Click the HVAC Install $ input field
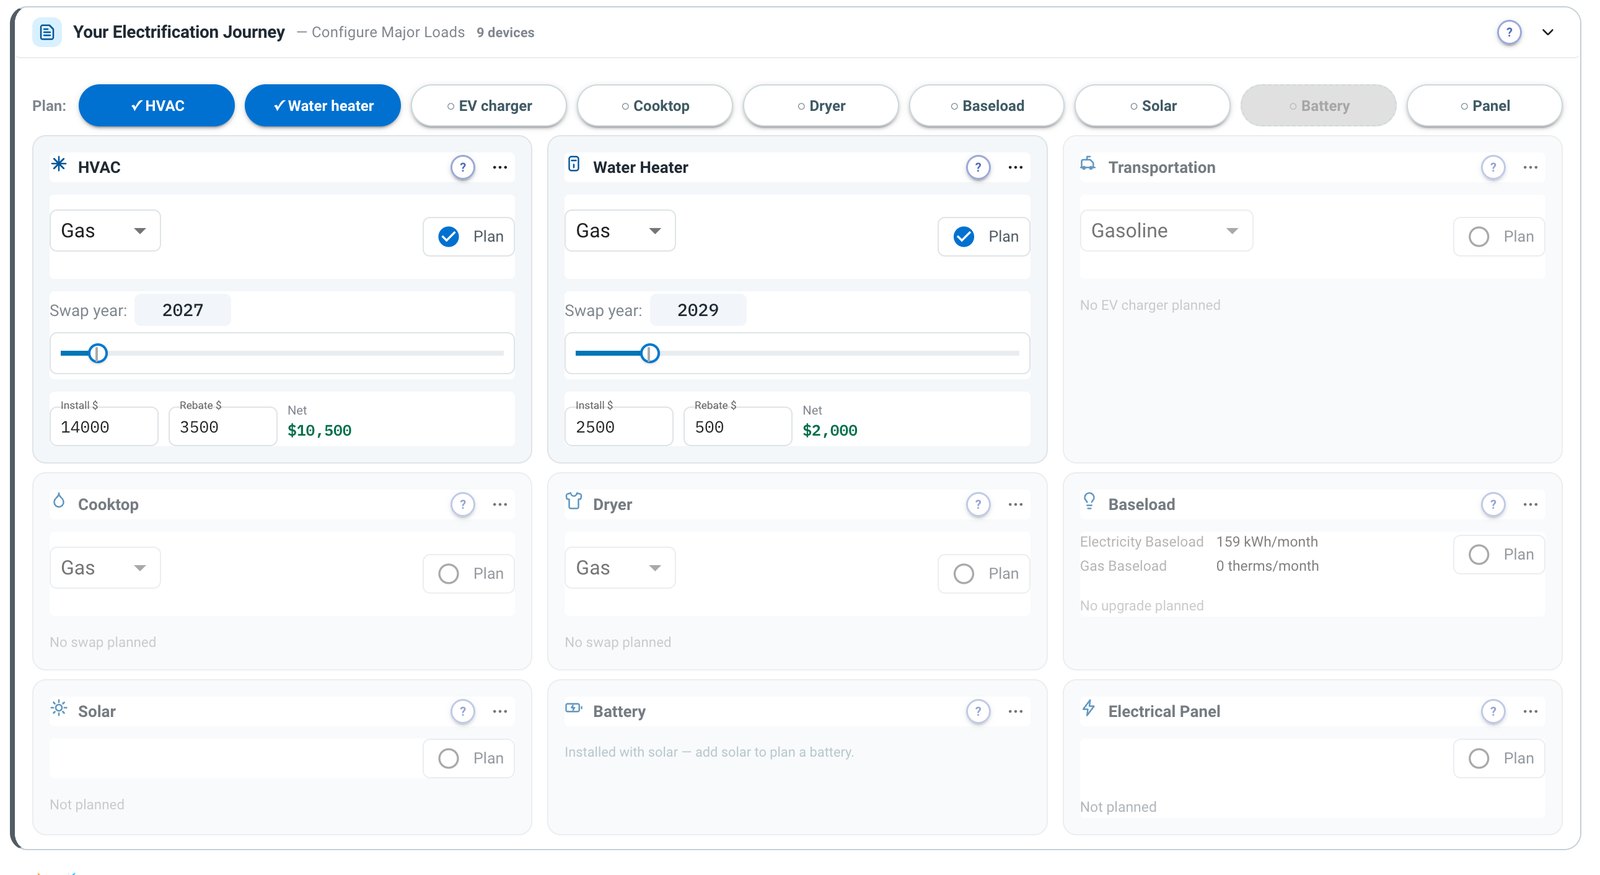 pyautogui.click(x=104, y=426)
